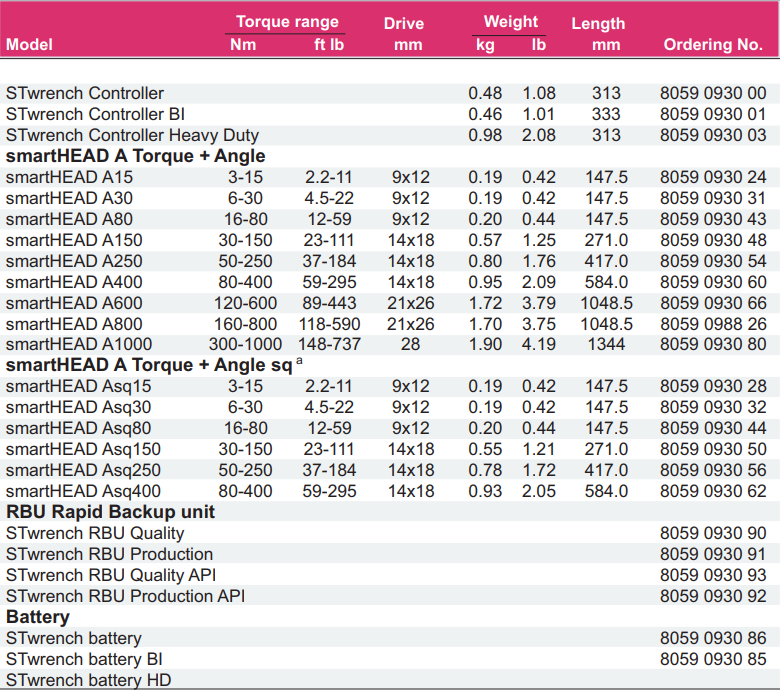780x695 pixels.
Task: Click the 1344 length value
Action: (x=606, y=344)
